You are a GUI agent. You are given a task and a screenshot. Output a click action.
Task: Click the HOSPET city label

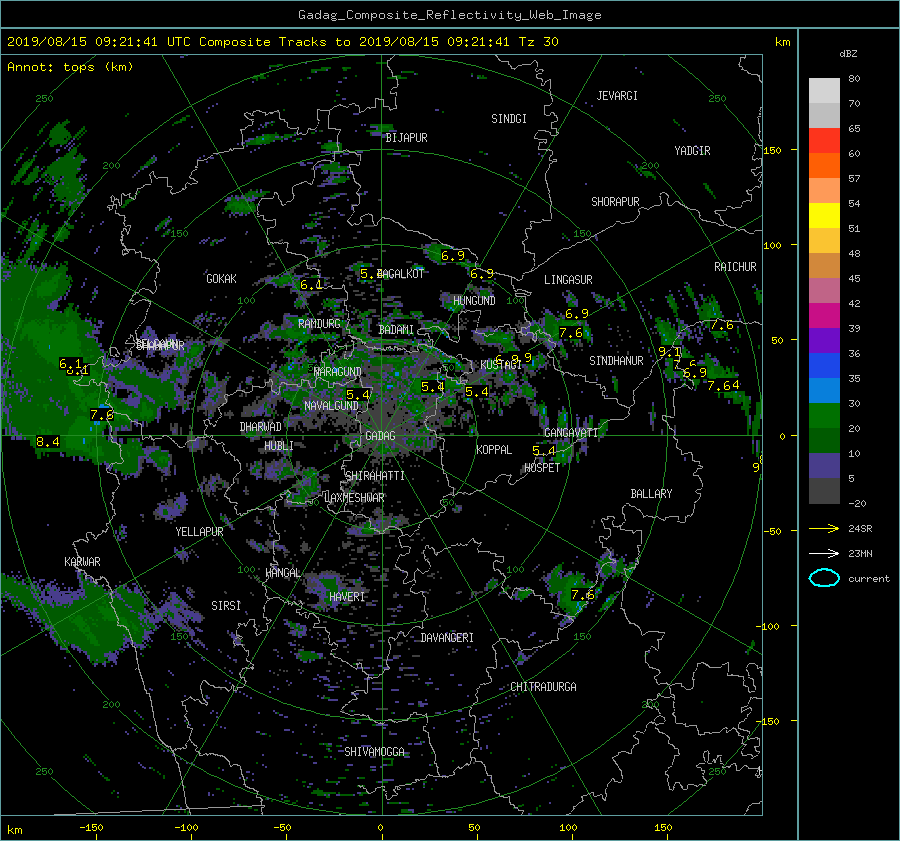pos(542,468)
